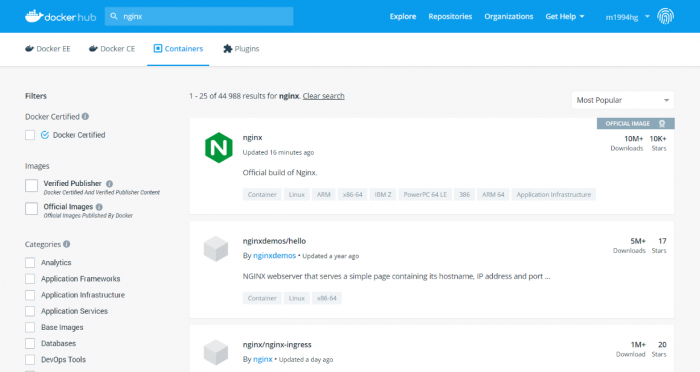Click the nginx/nginx-ingress cube icon
Viewport: 700px width, 372px height.
click(x=216, y=352)
